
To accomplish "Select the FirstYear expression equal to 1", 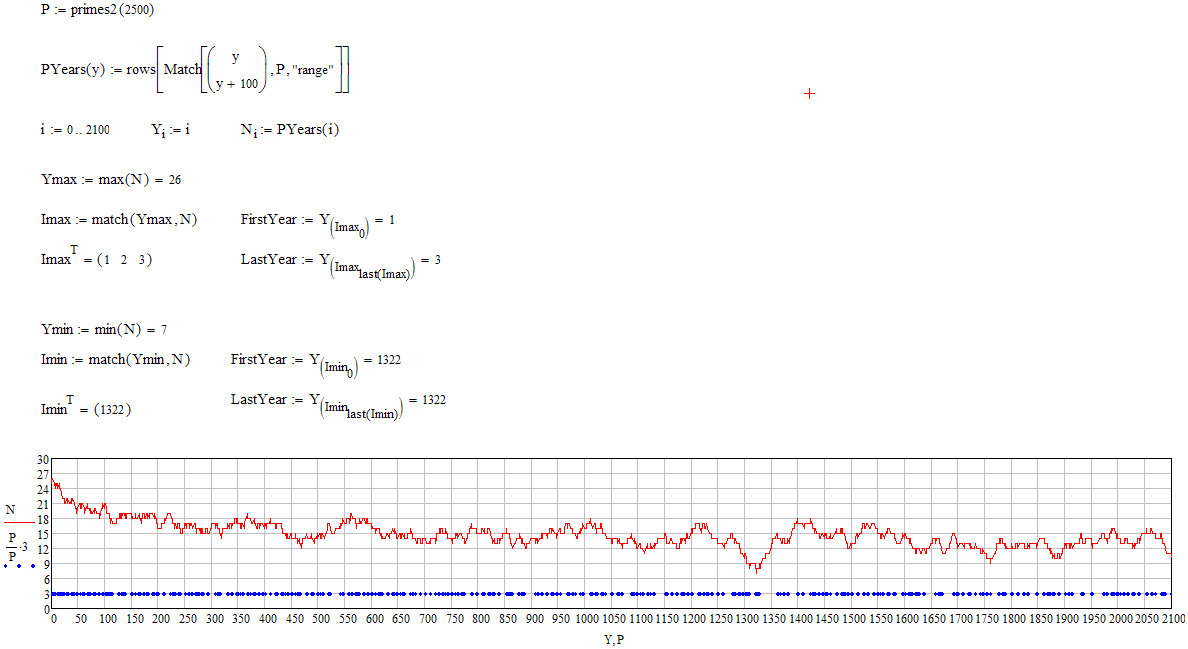I will coord(318,224).
